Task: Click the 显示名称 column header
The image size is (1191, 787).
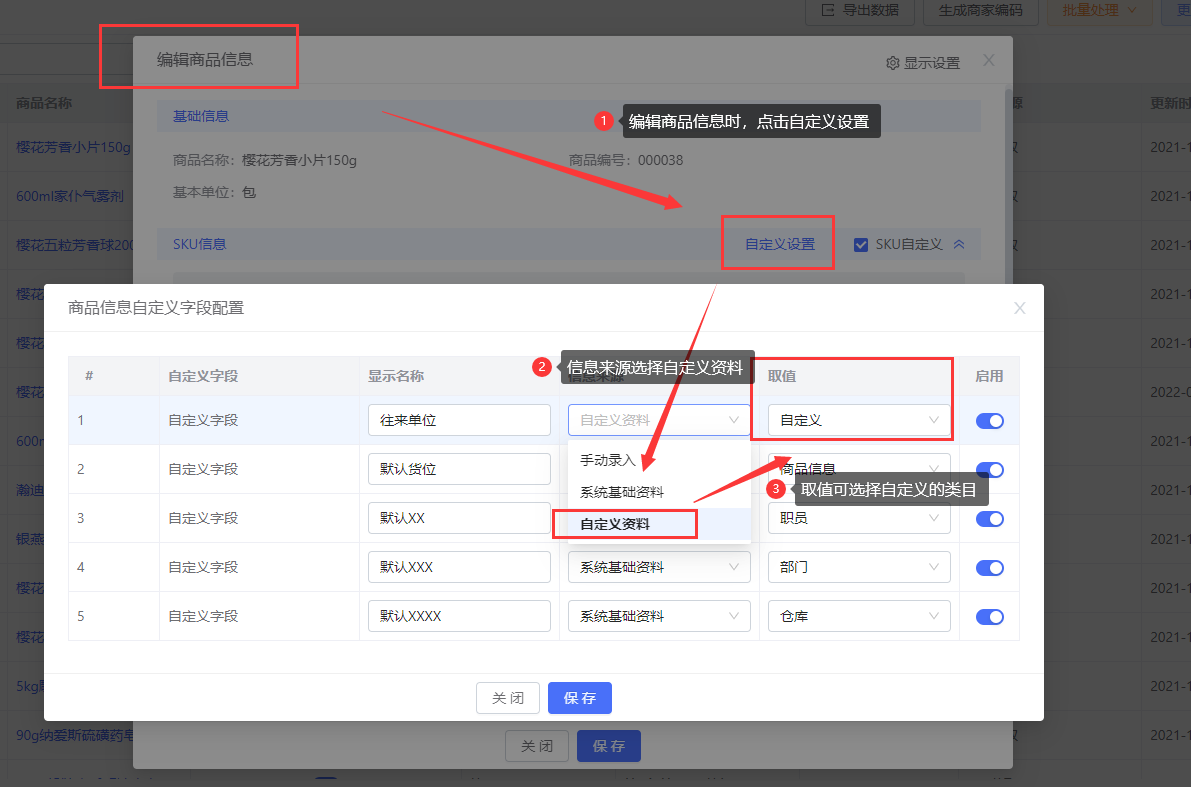Action: (396, 376)
